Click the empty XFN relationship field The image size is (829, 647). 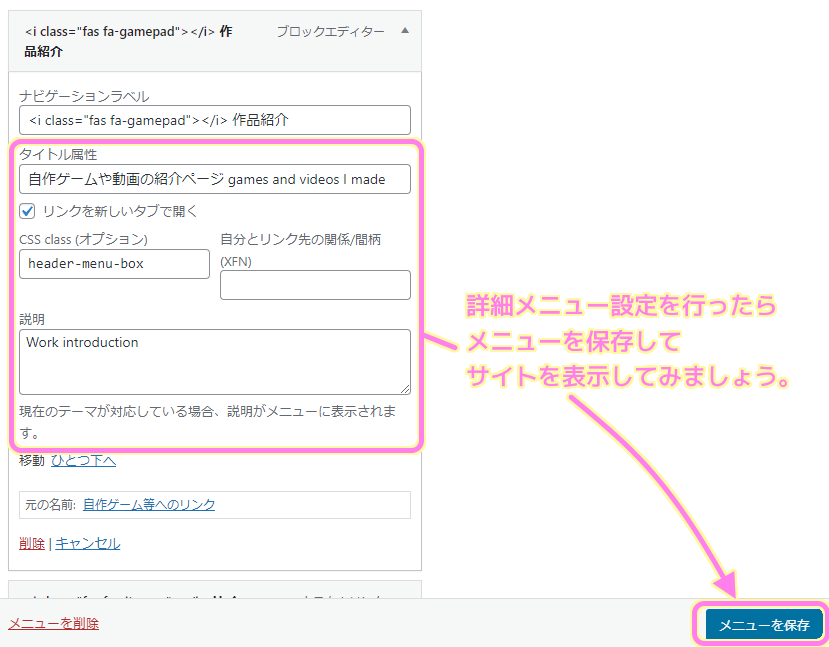[315, 285]
